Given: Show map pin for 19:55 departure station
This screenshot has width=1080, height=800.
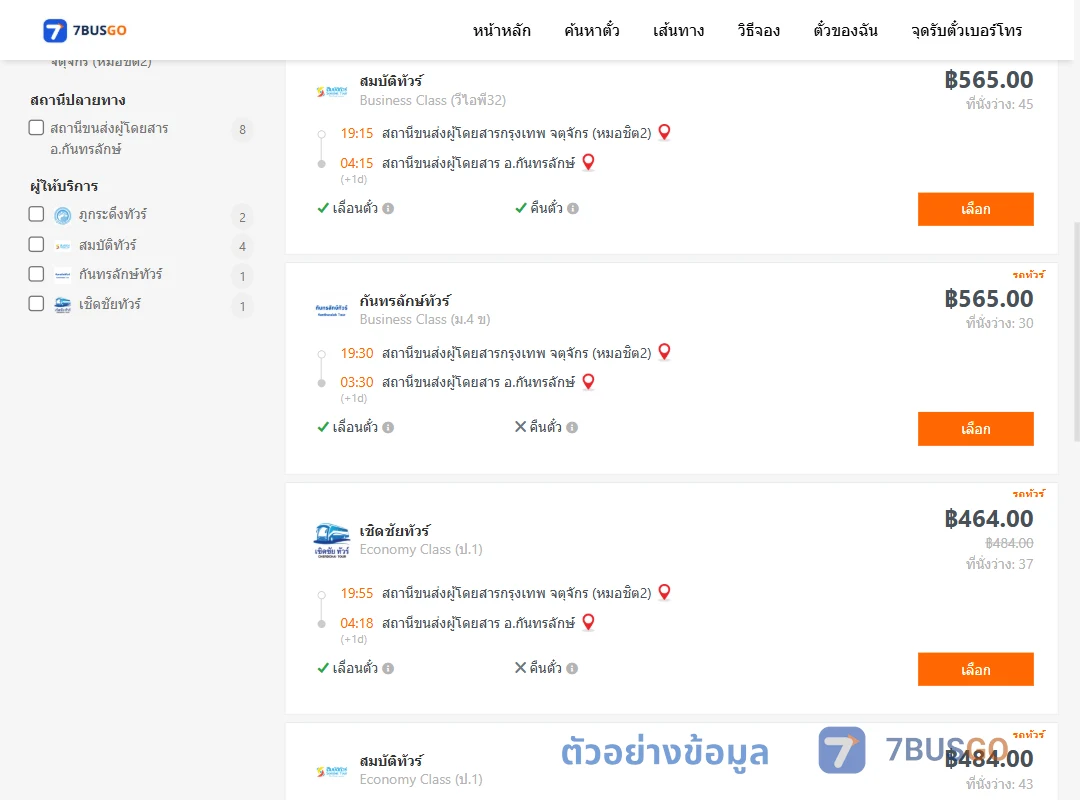Looking at the screenshot, I should [x=664, y=592].
